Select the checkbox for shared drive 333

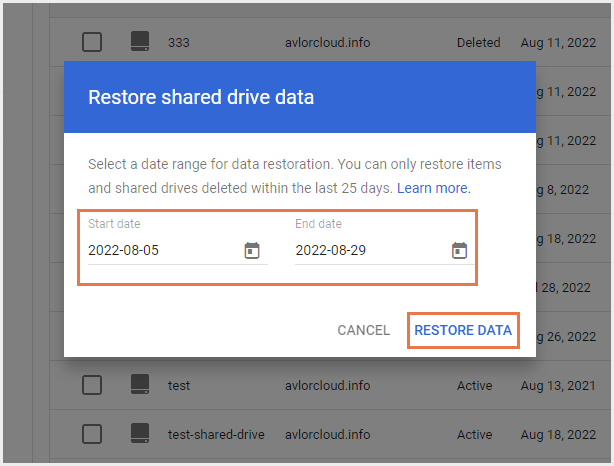(92, 42)
